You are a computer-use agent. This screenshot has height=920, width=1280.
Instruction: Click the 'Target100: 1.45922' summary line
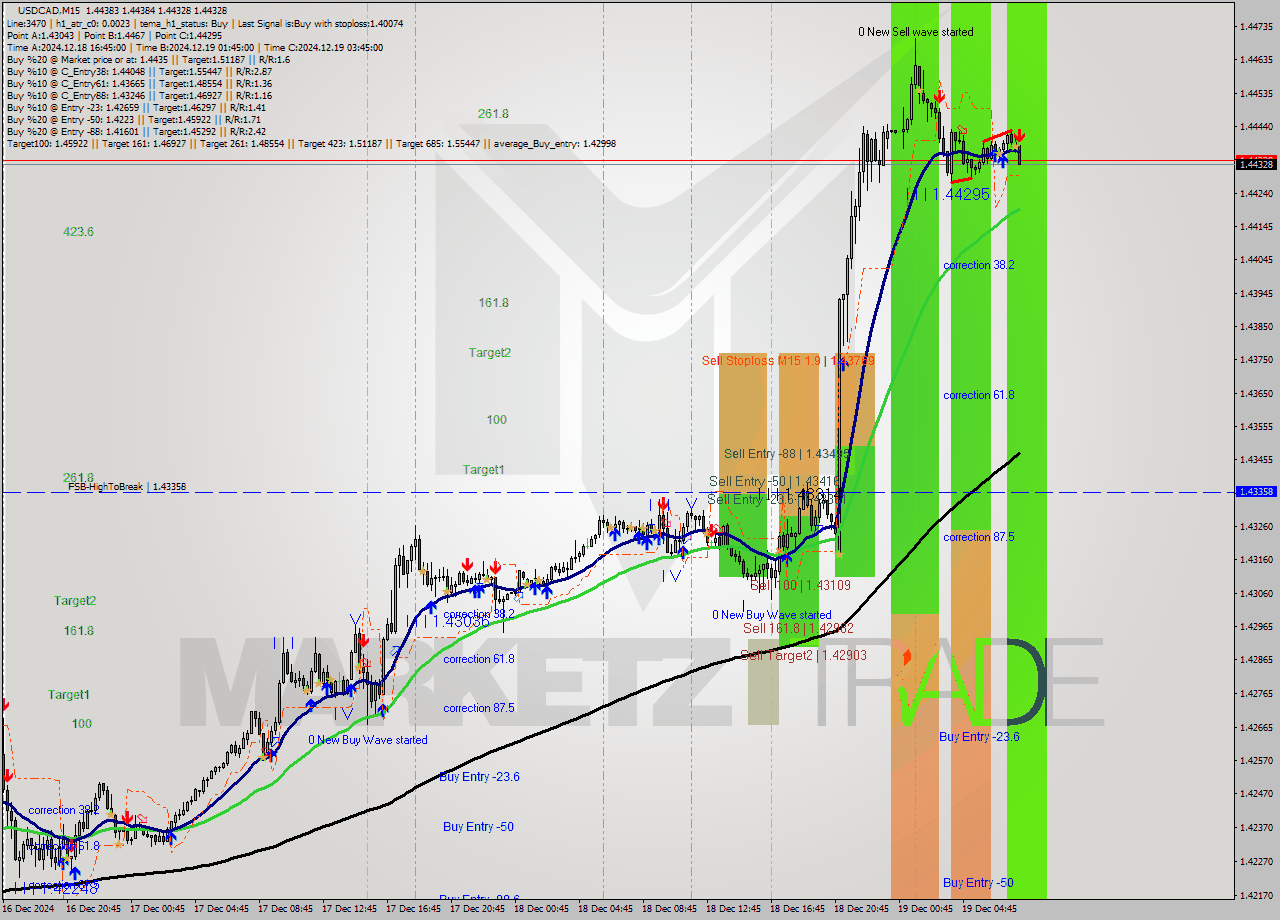click(x=311, y=144)
